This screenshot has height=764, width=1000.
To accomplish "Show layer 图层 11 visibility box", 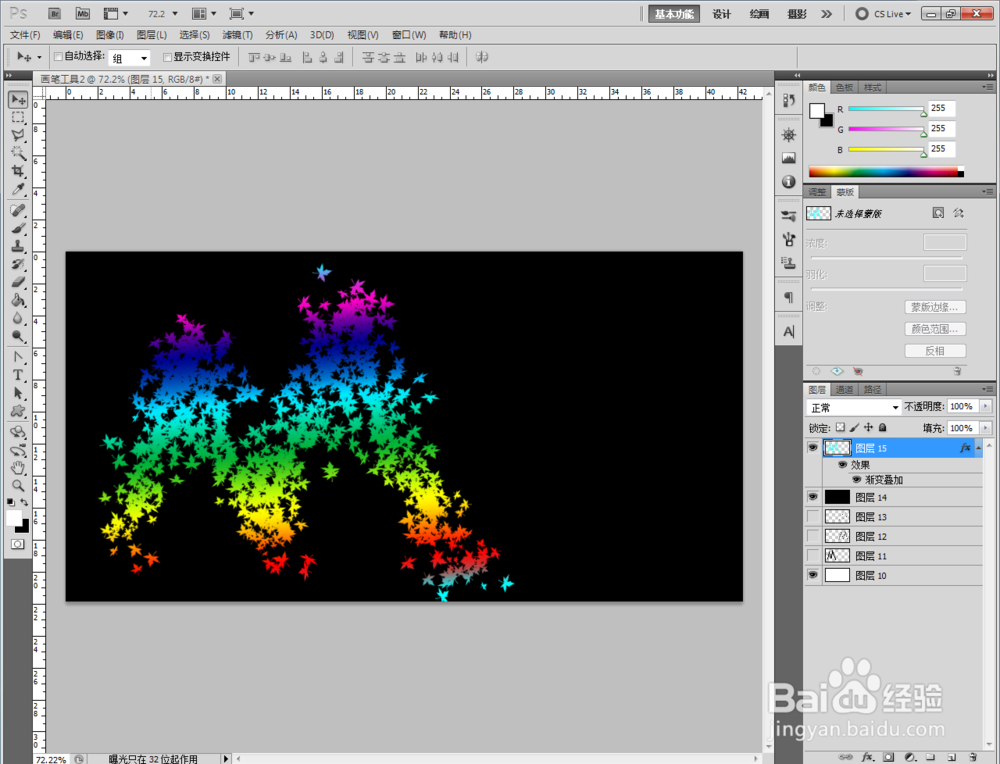I will click(x=812, y=556).
